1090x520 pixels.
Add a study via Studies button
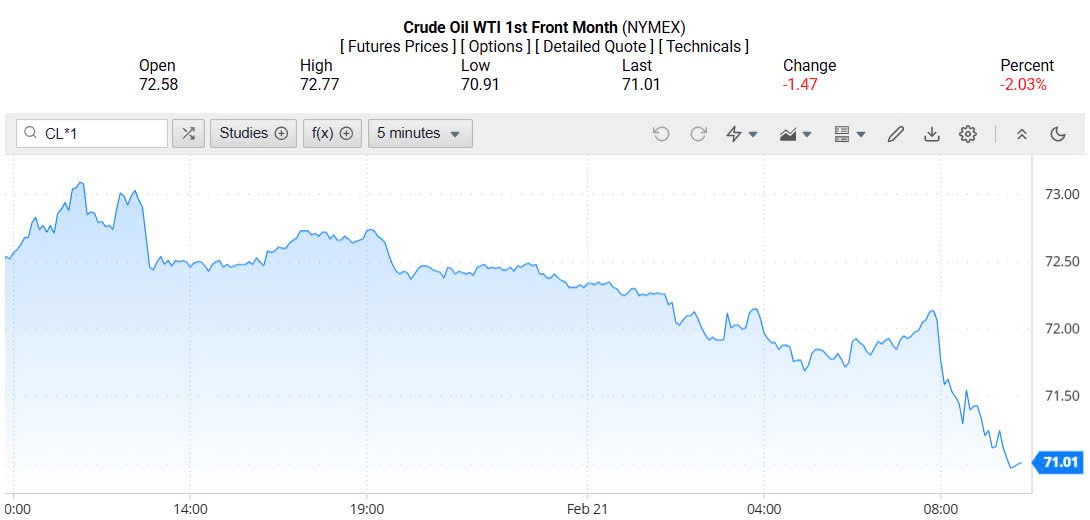253,133
